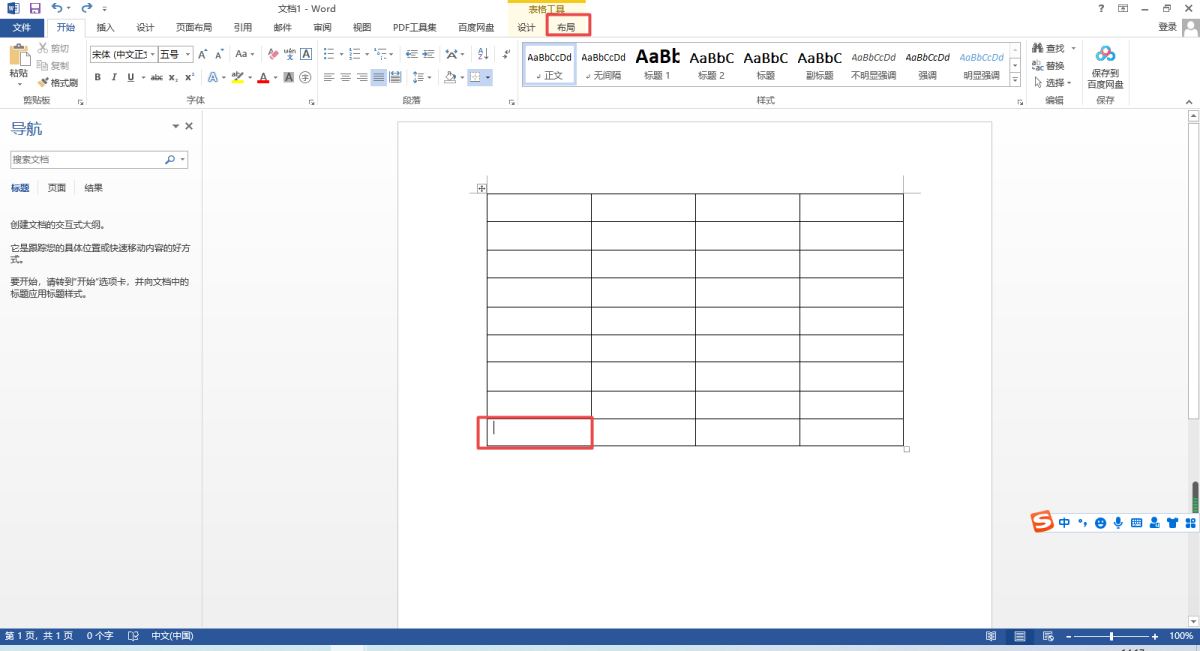The image size is (1200, 651).
Task: Center-align the paragraph text
Action: click(x=345, y=77)
